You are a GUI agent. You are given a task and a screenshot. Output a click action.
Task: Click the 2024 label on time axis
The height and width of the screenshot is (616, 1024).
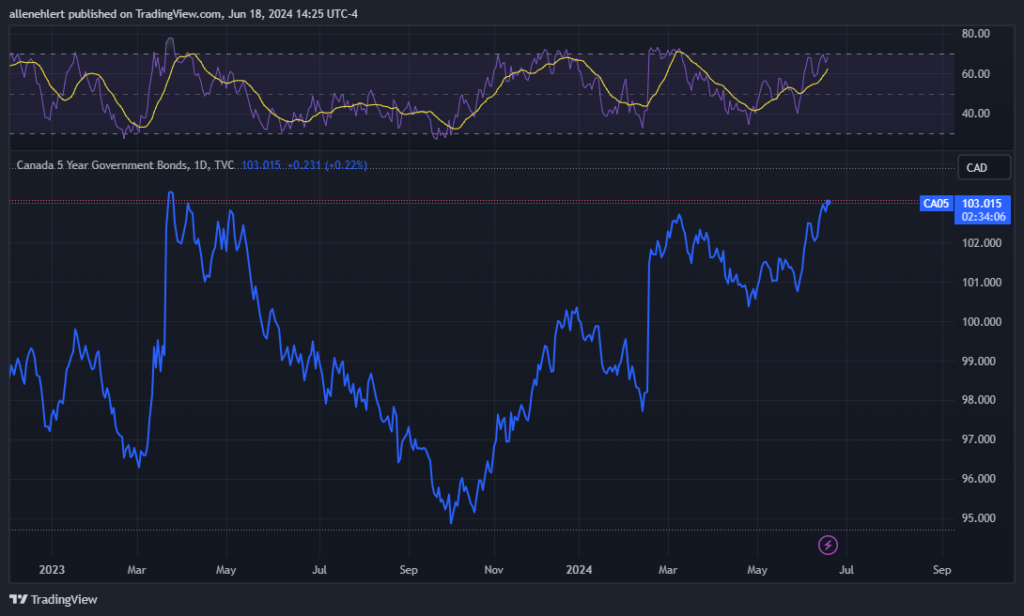coord(580,570)
